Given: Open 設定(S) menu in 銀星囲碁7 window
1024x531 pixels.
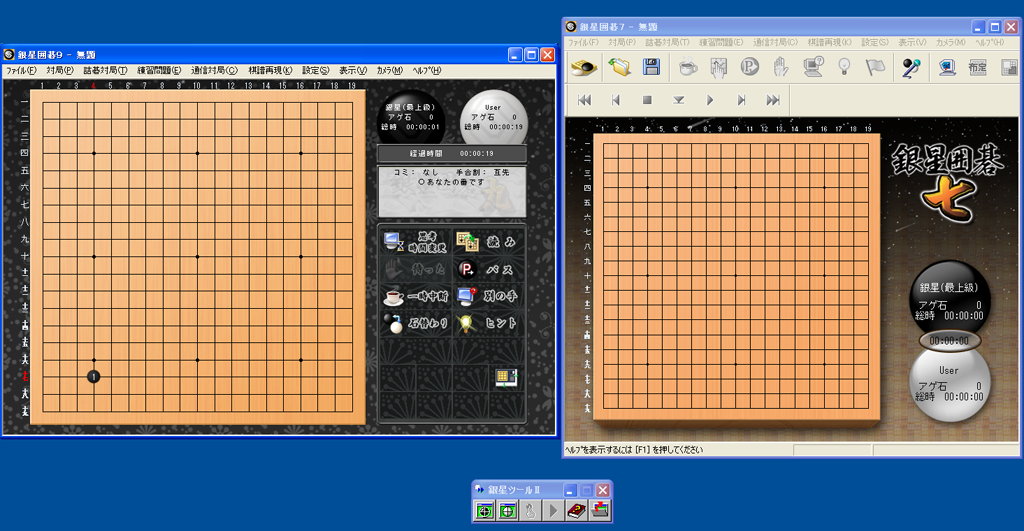Looking at the screenshot, I should (875, 42).
